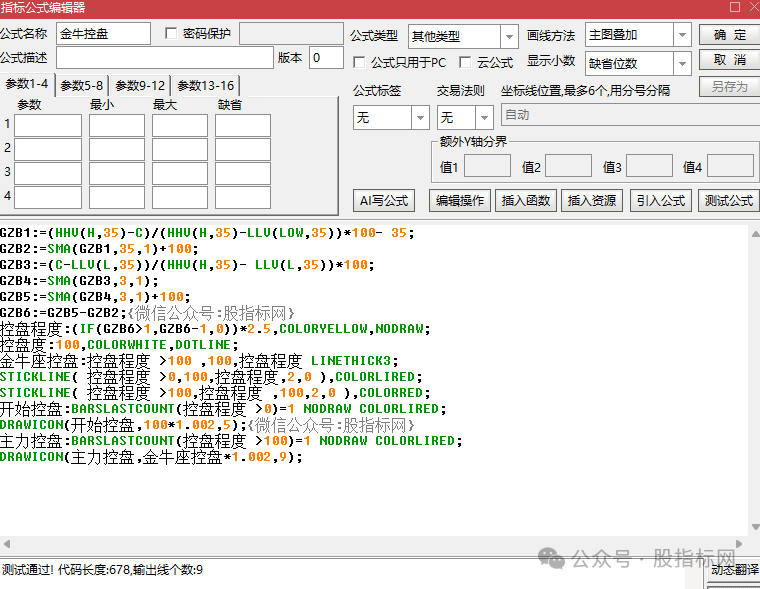The height and width of the screenshot is (589, 760).
Task: Expand the 交易法则 dropdown
Action: click(x=484, y=117)
